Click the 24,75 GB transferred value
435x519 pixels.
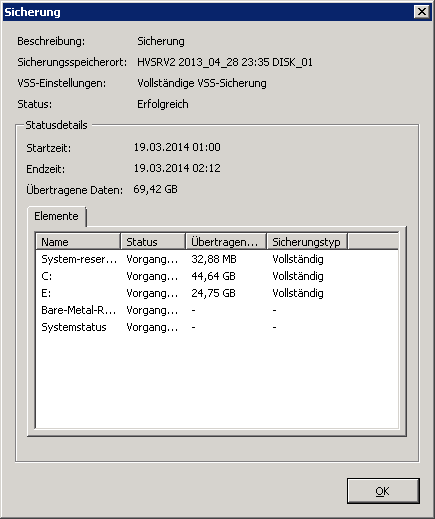213,293
